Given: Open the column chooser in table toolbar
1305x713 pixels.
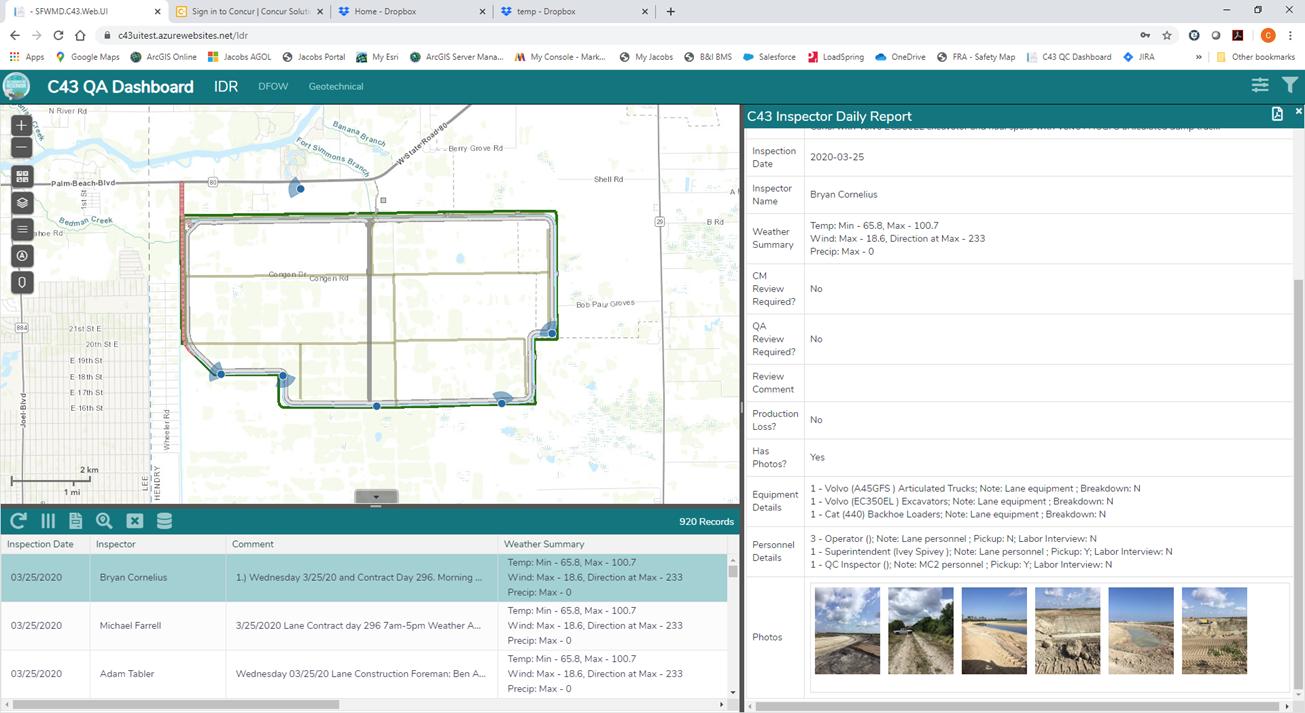Looking at the screenshot, I should click(47, 521).
